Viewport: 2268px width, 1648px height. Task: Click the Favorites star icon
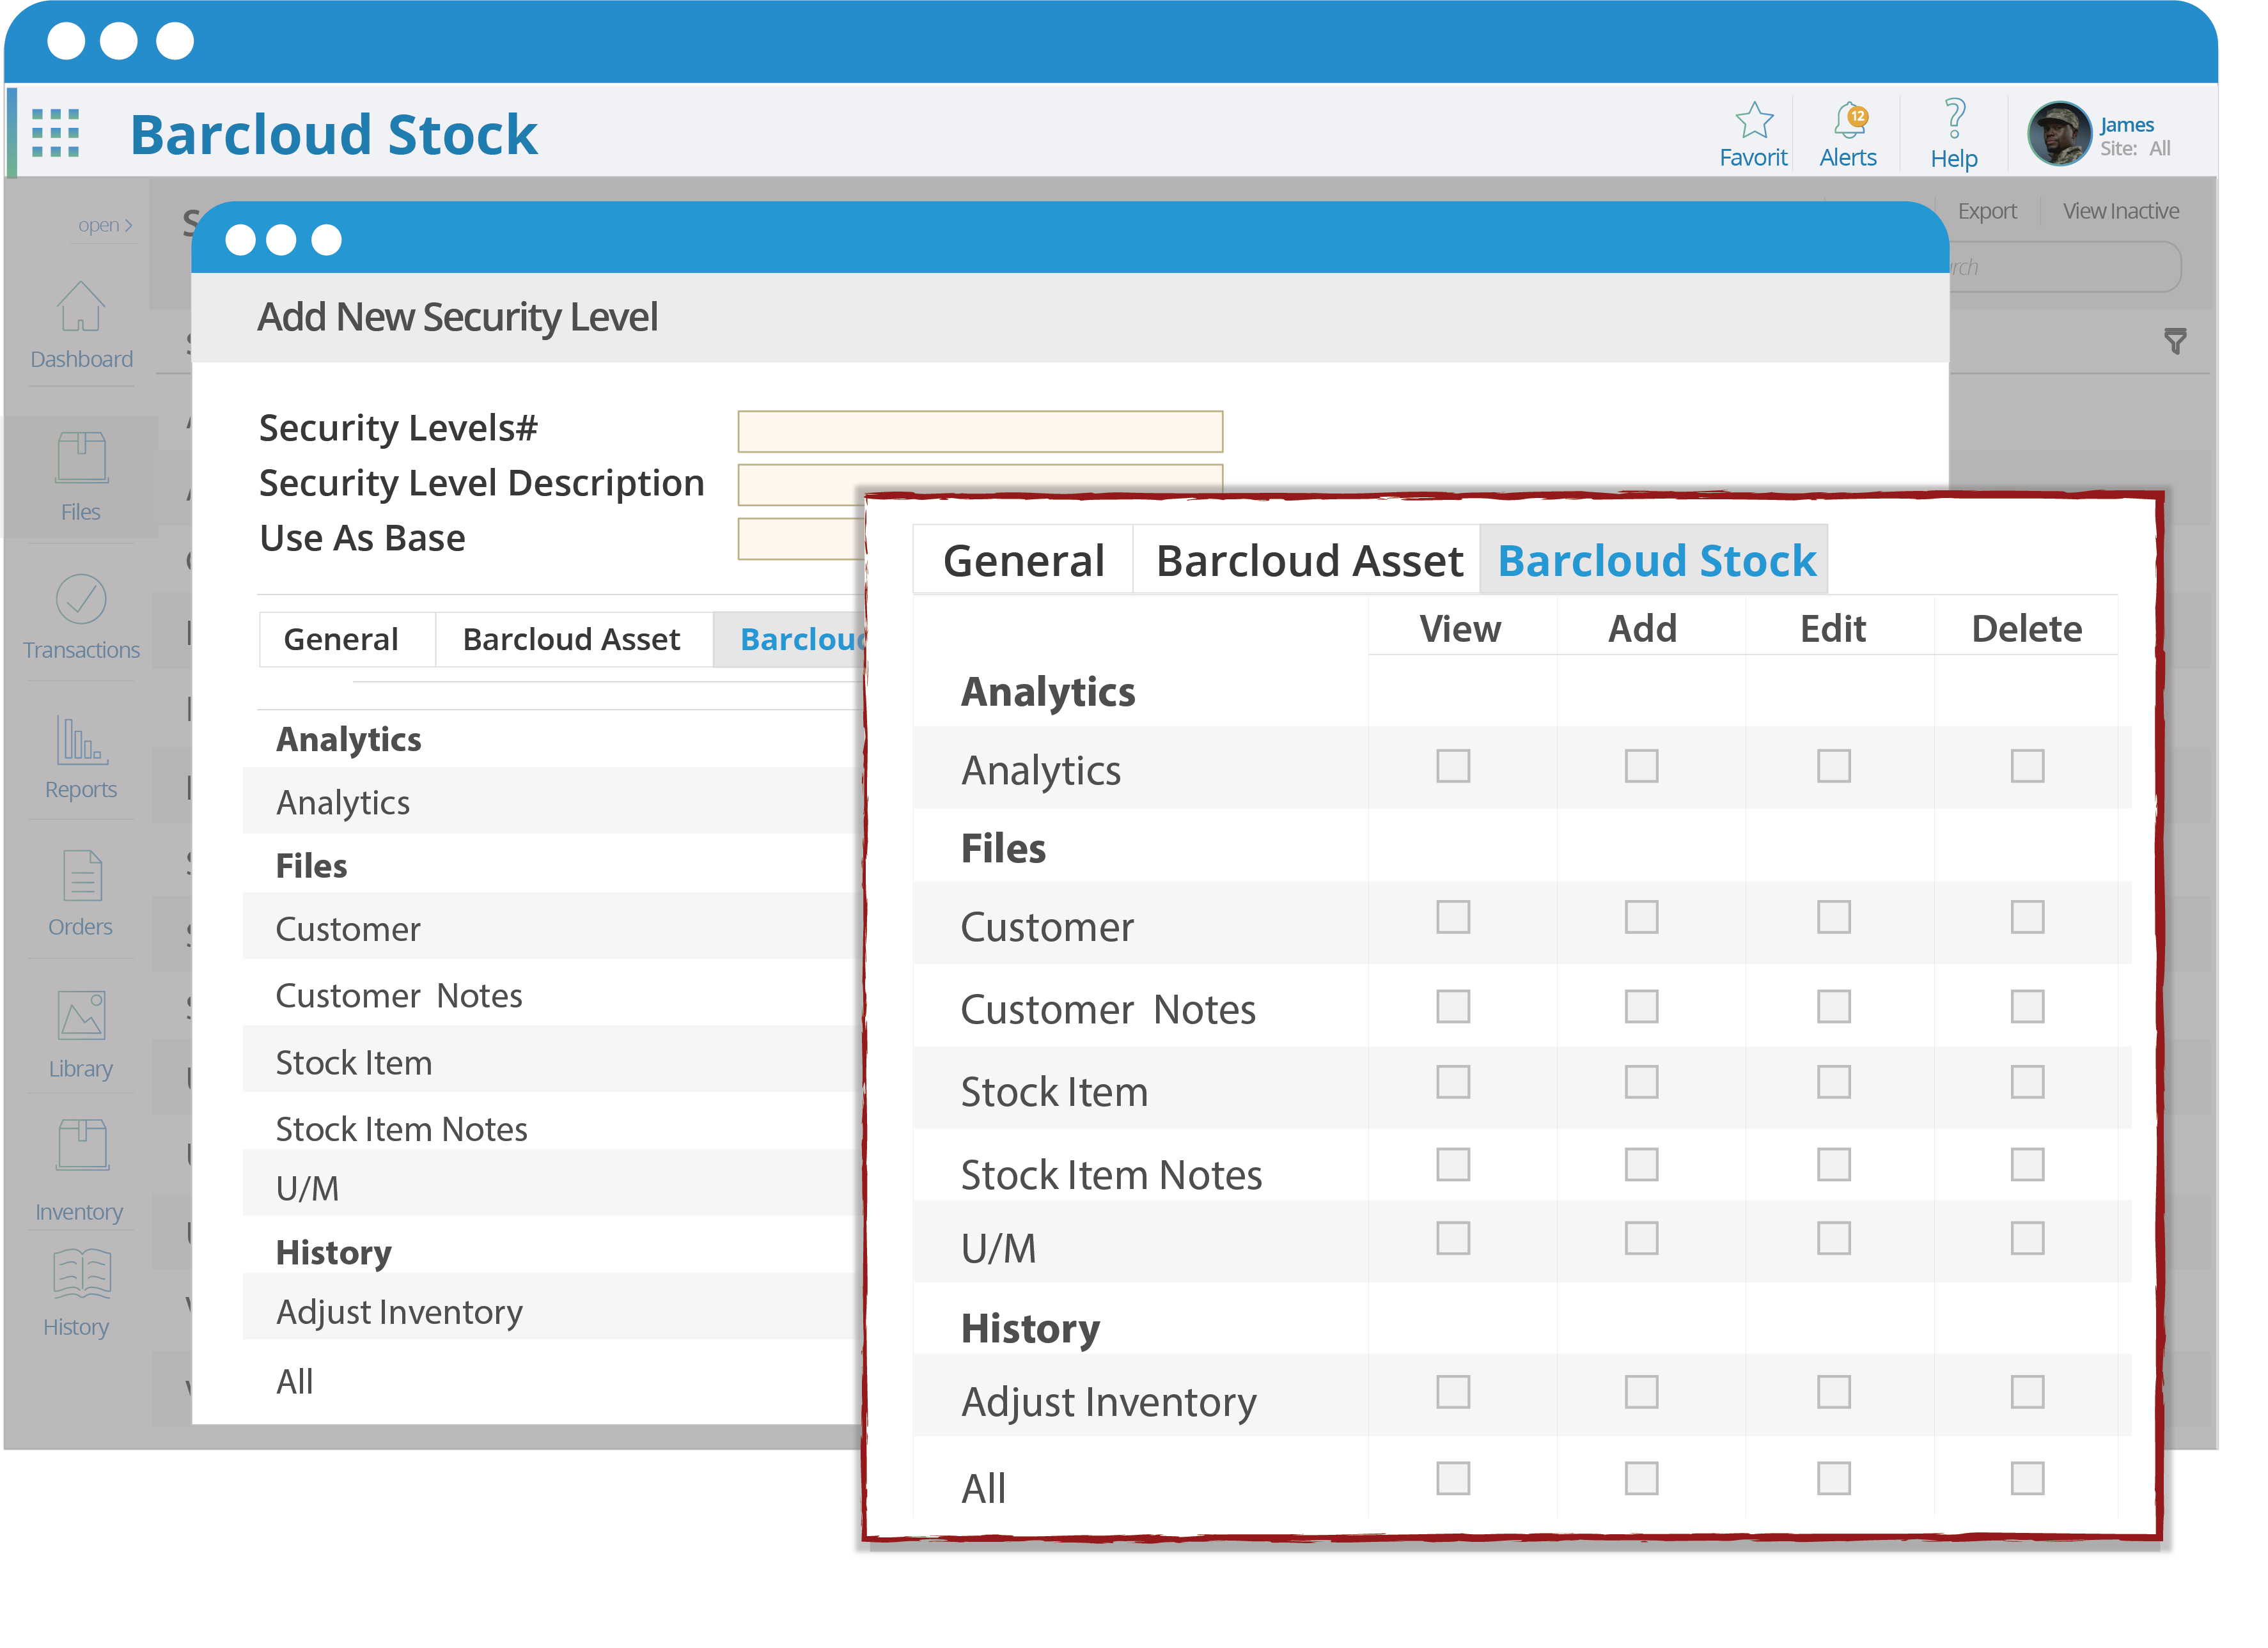click(x=1754, y=121)
